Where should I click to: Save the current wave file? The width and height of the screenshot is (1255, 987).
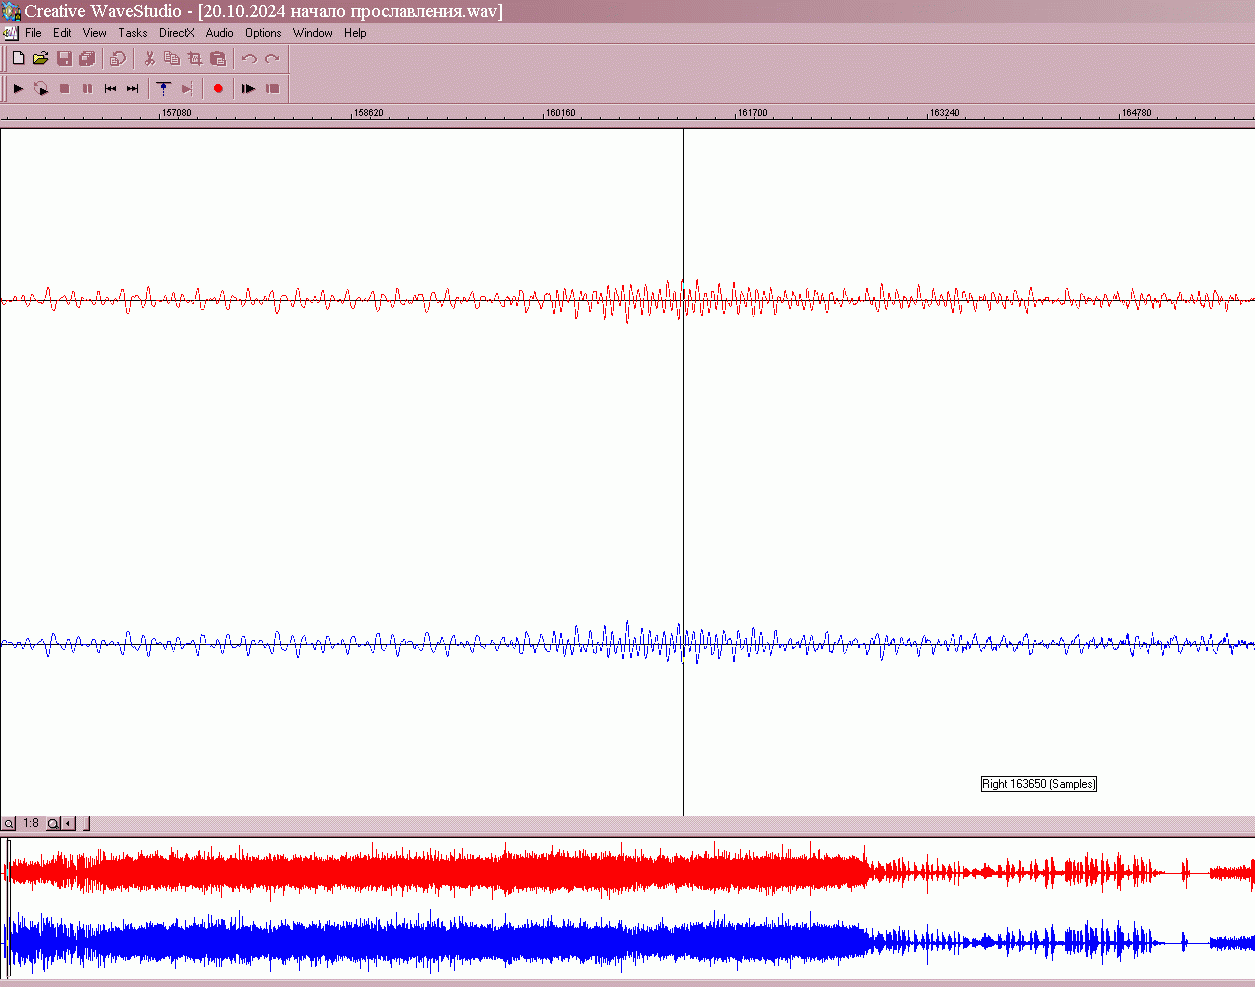point(64,59)
